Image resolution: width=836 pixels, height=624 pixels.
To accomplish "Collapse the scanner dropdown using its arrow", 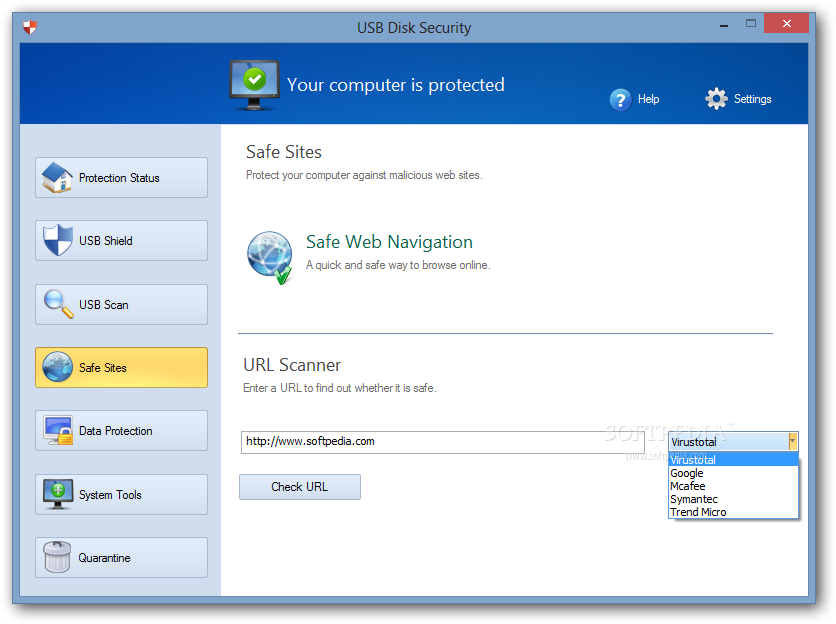I will (x=792, y=442).
